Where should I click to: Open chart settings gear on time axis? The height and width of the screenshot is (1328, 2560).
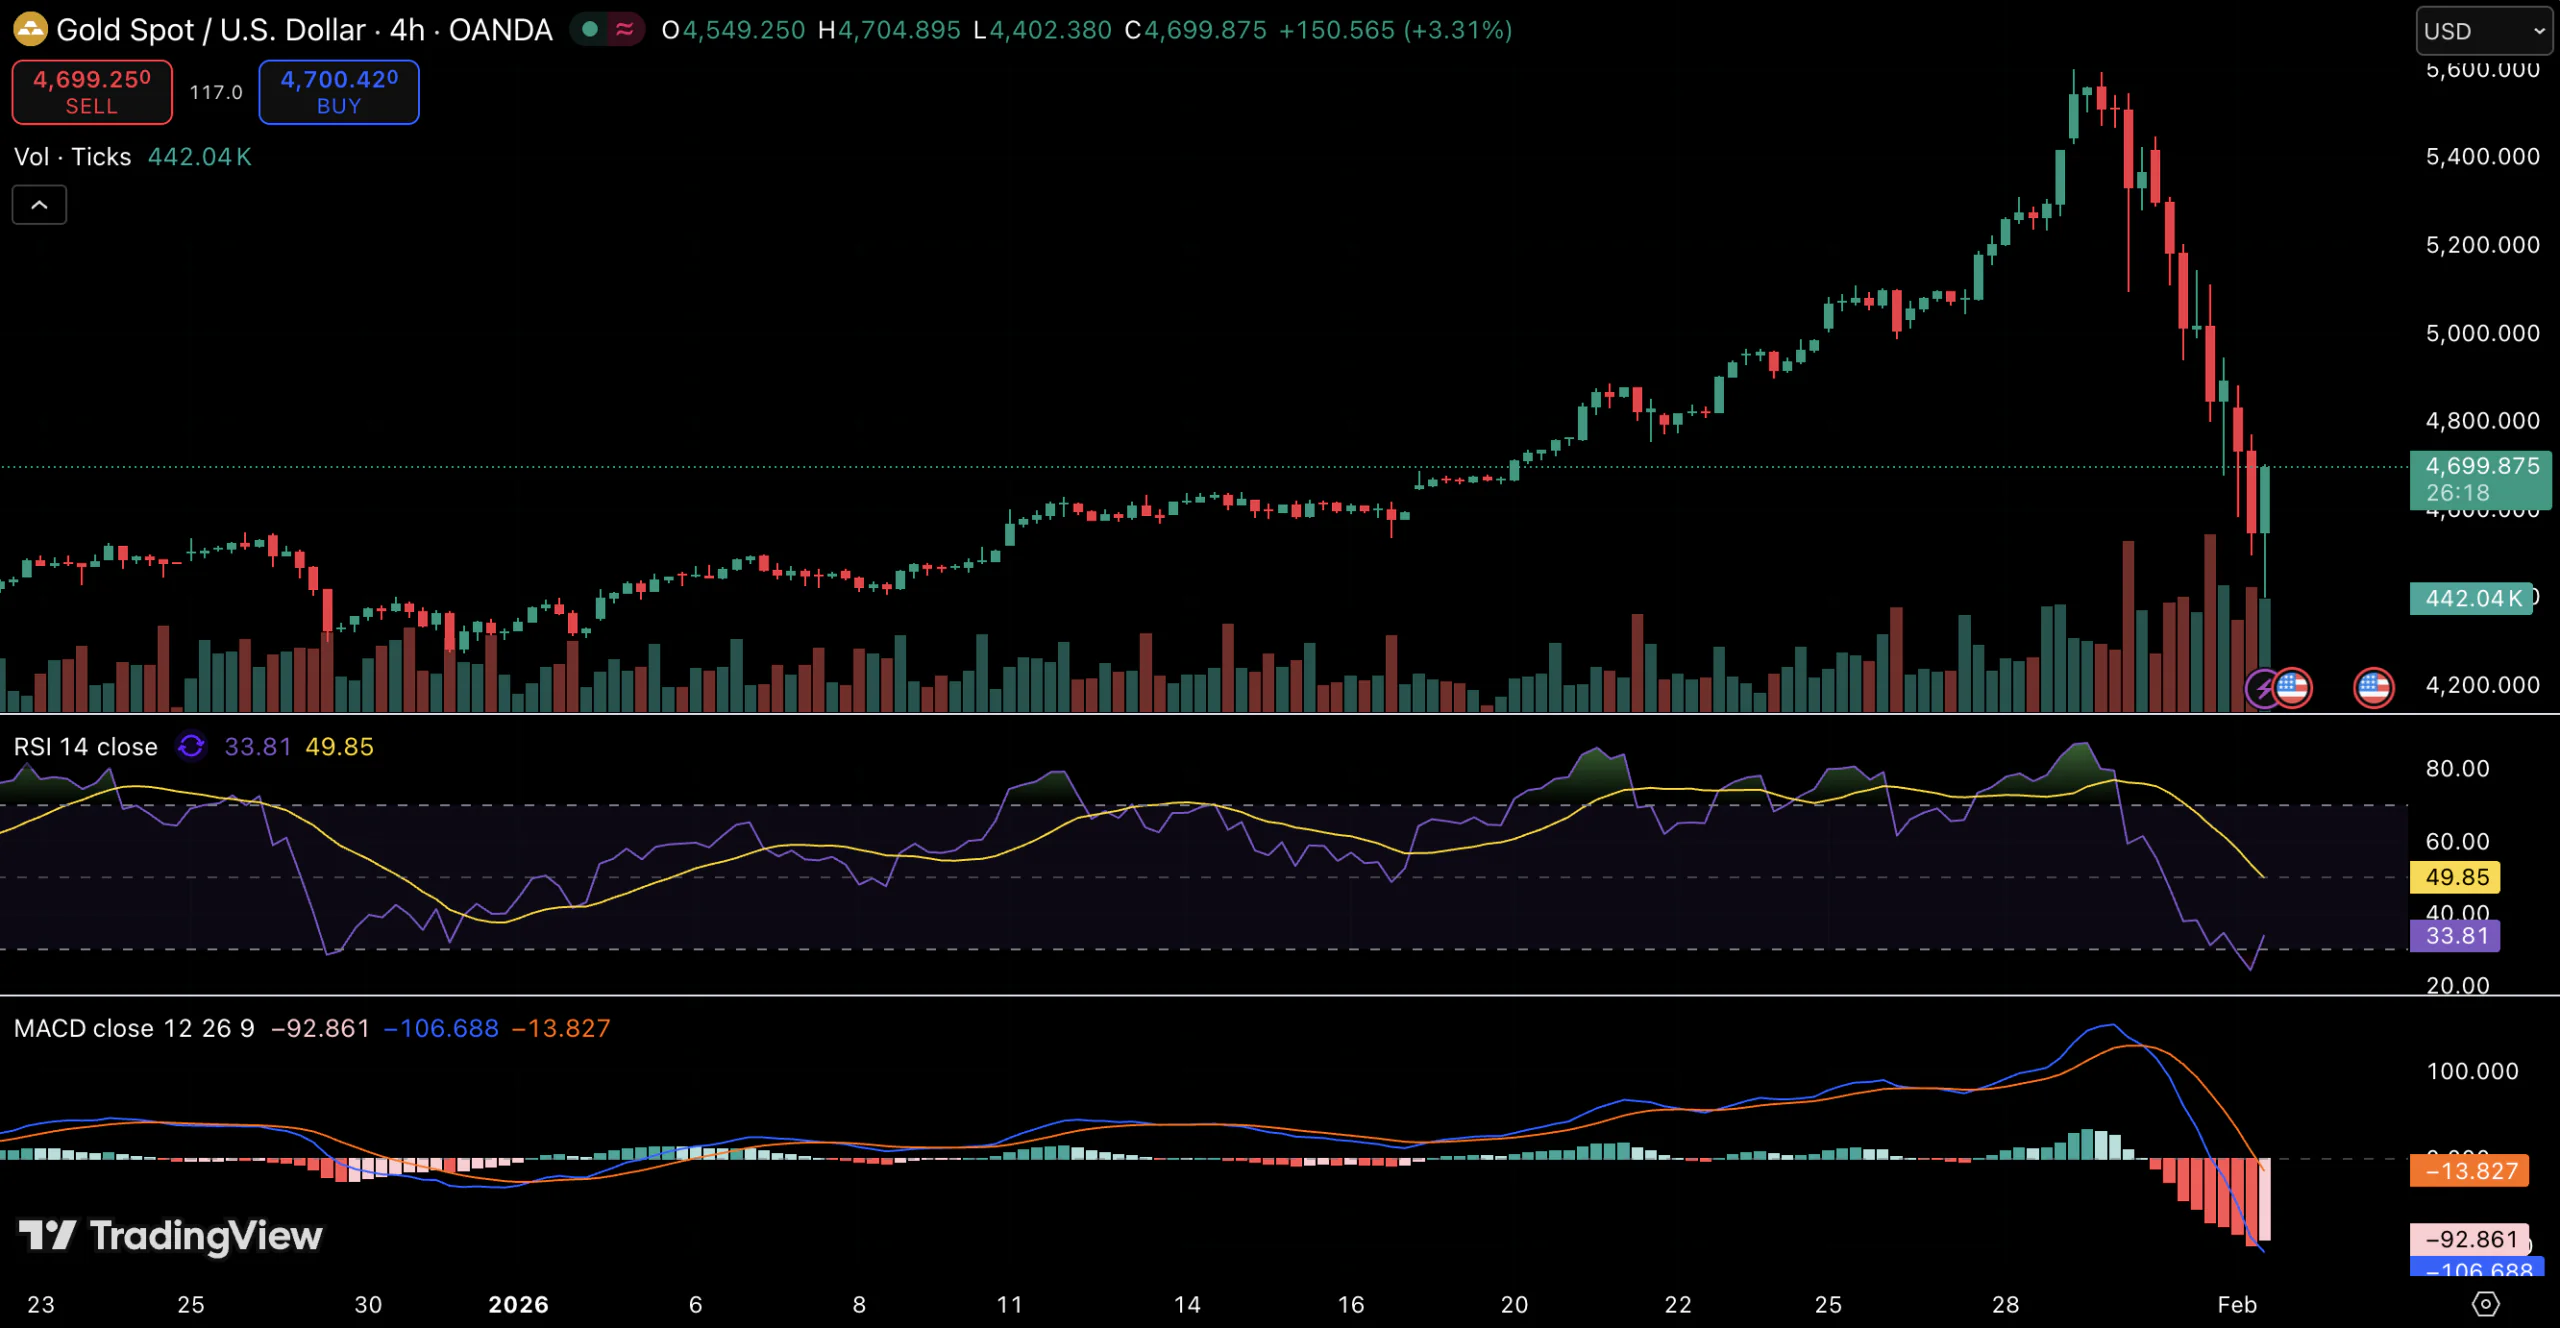pos(2485,1304)
